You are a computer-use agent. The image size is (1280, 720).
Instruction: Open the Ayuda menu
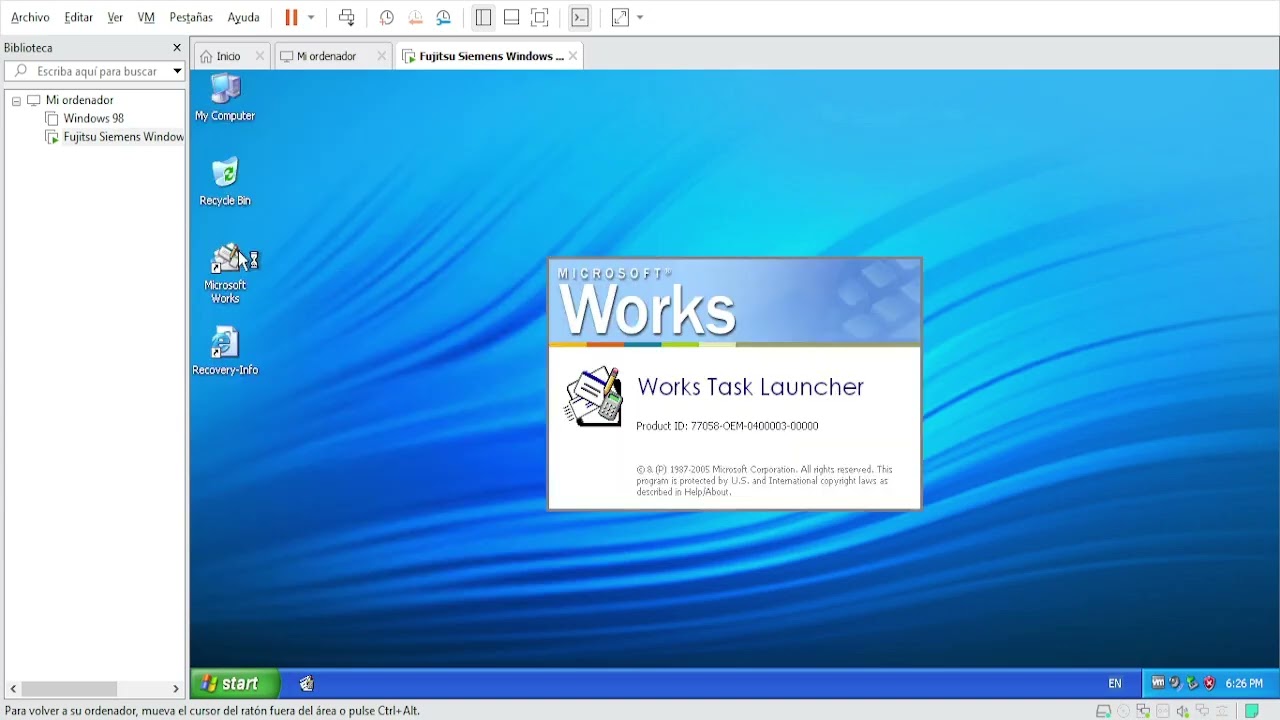click(x=243, y=17)
